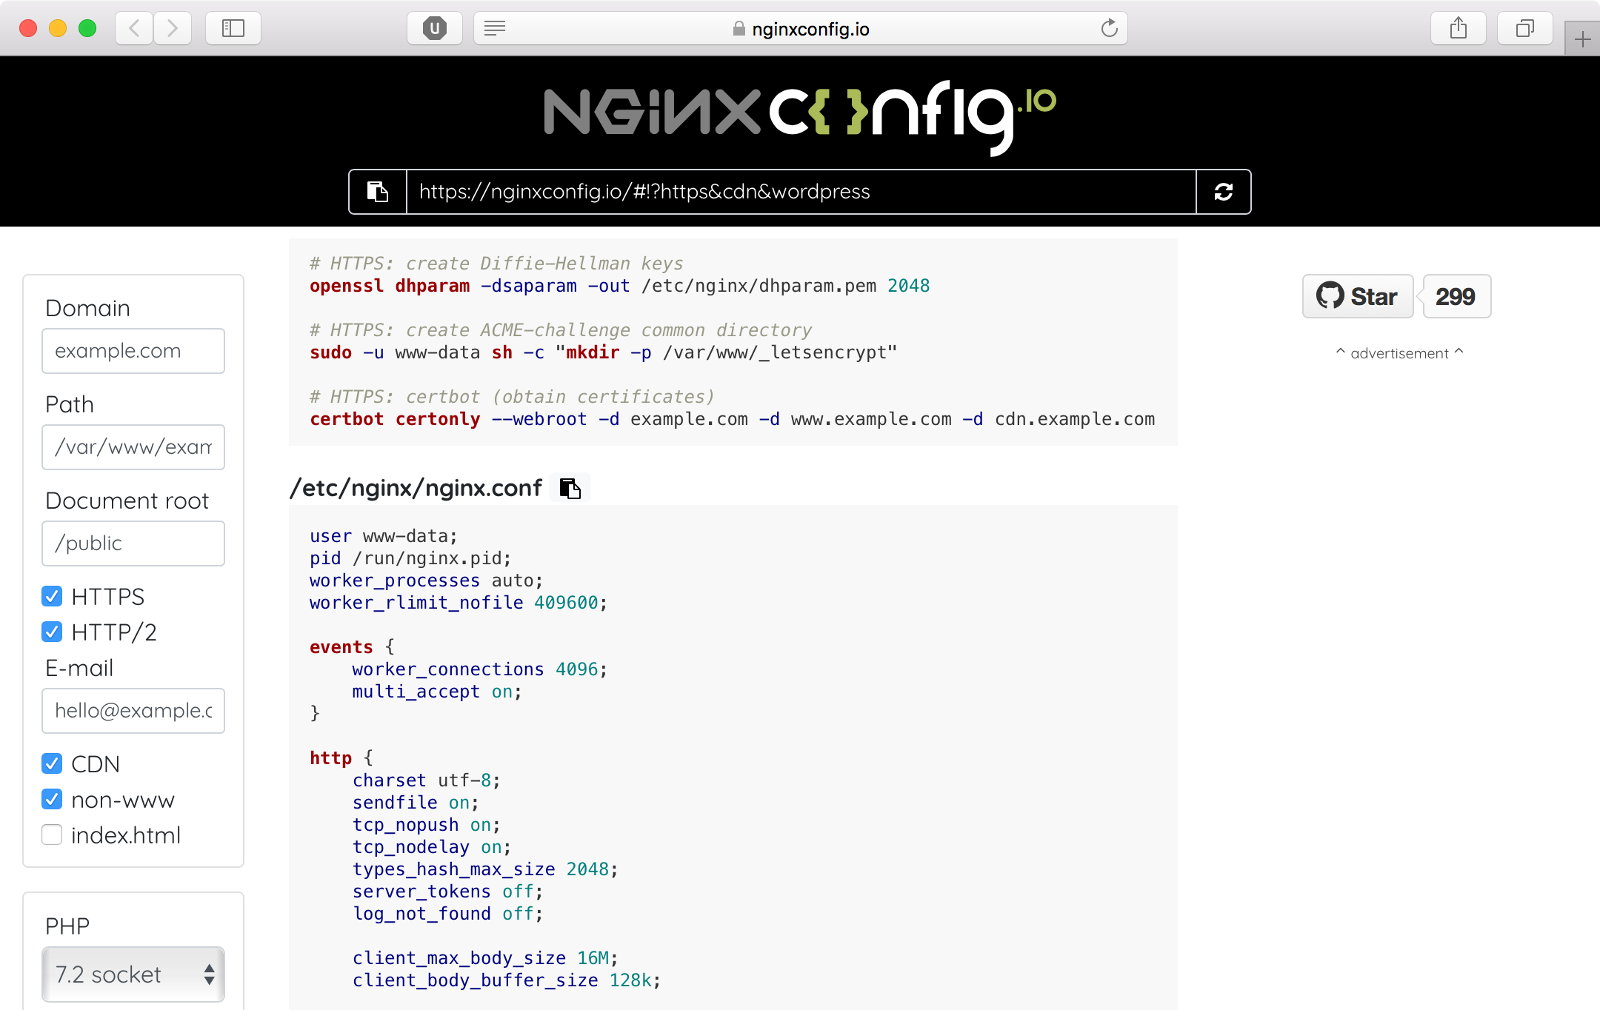Toggle Safari sidebar button
Screen dimensions: 1600x1010
pos(233,28)
